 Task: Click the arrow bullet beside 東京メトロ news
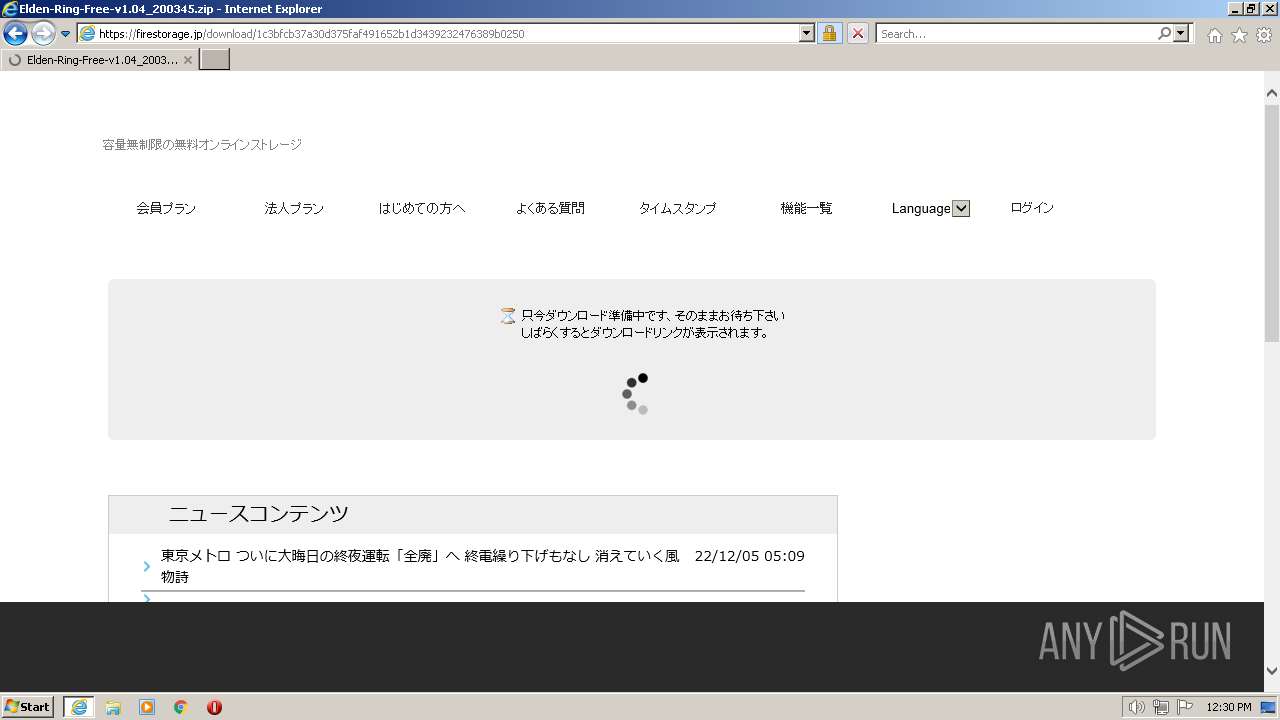147,567
